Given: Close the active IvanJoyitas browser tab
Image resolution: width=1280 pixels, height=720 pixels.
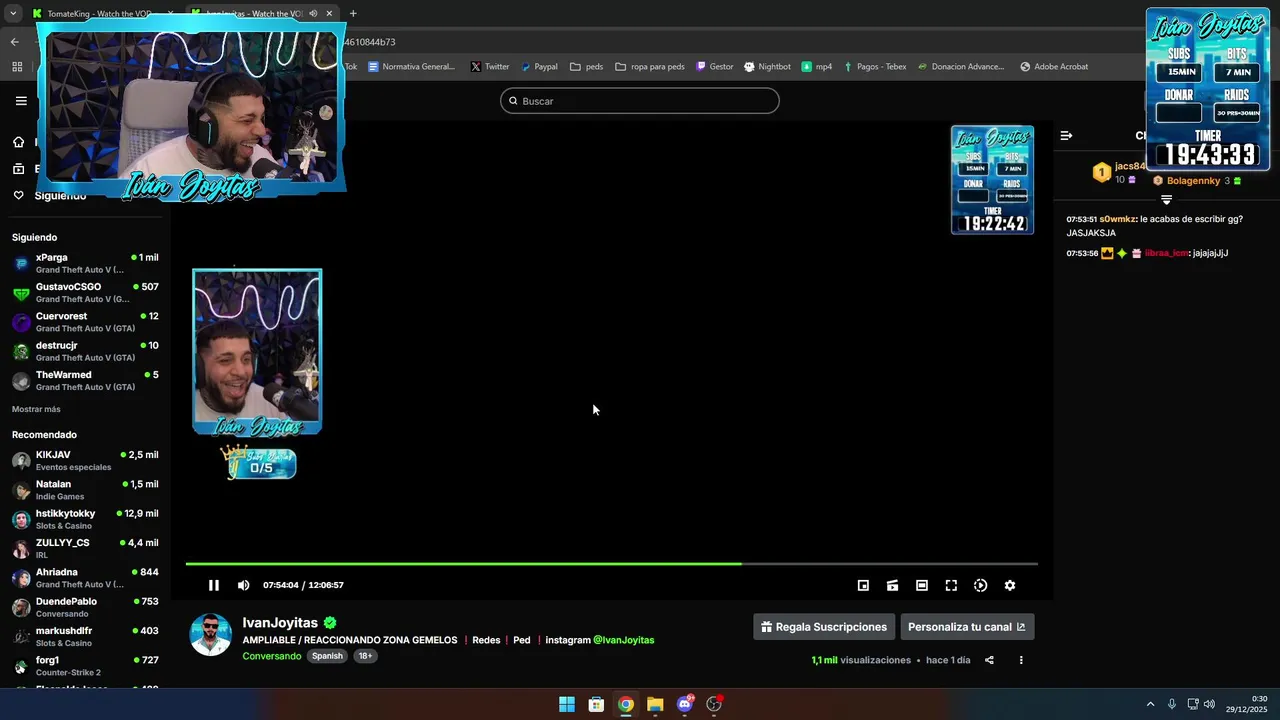Looking at the screenshot, I should (329, 14).
